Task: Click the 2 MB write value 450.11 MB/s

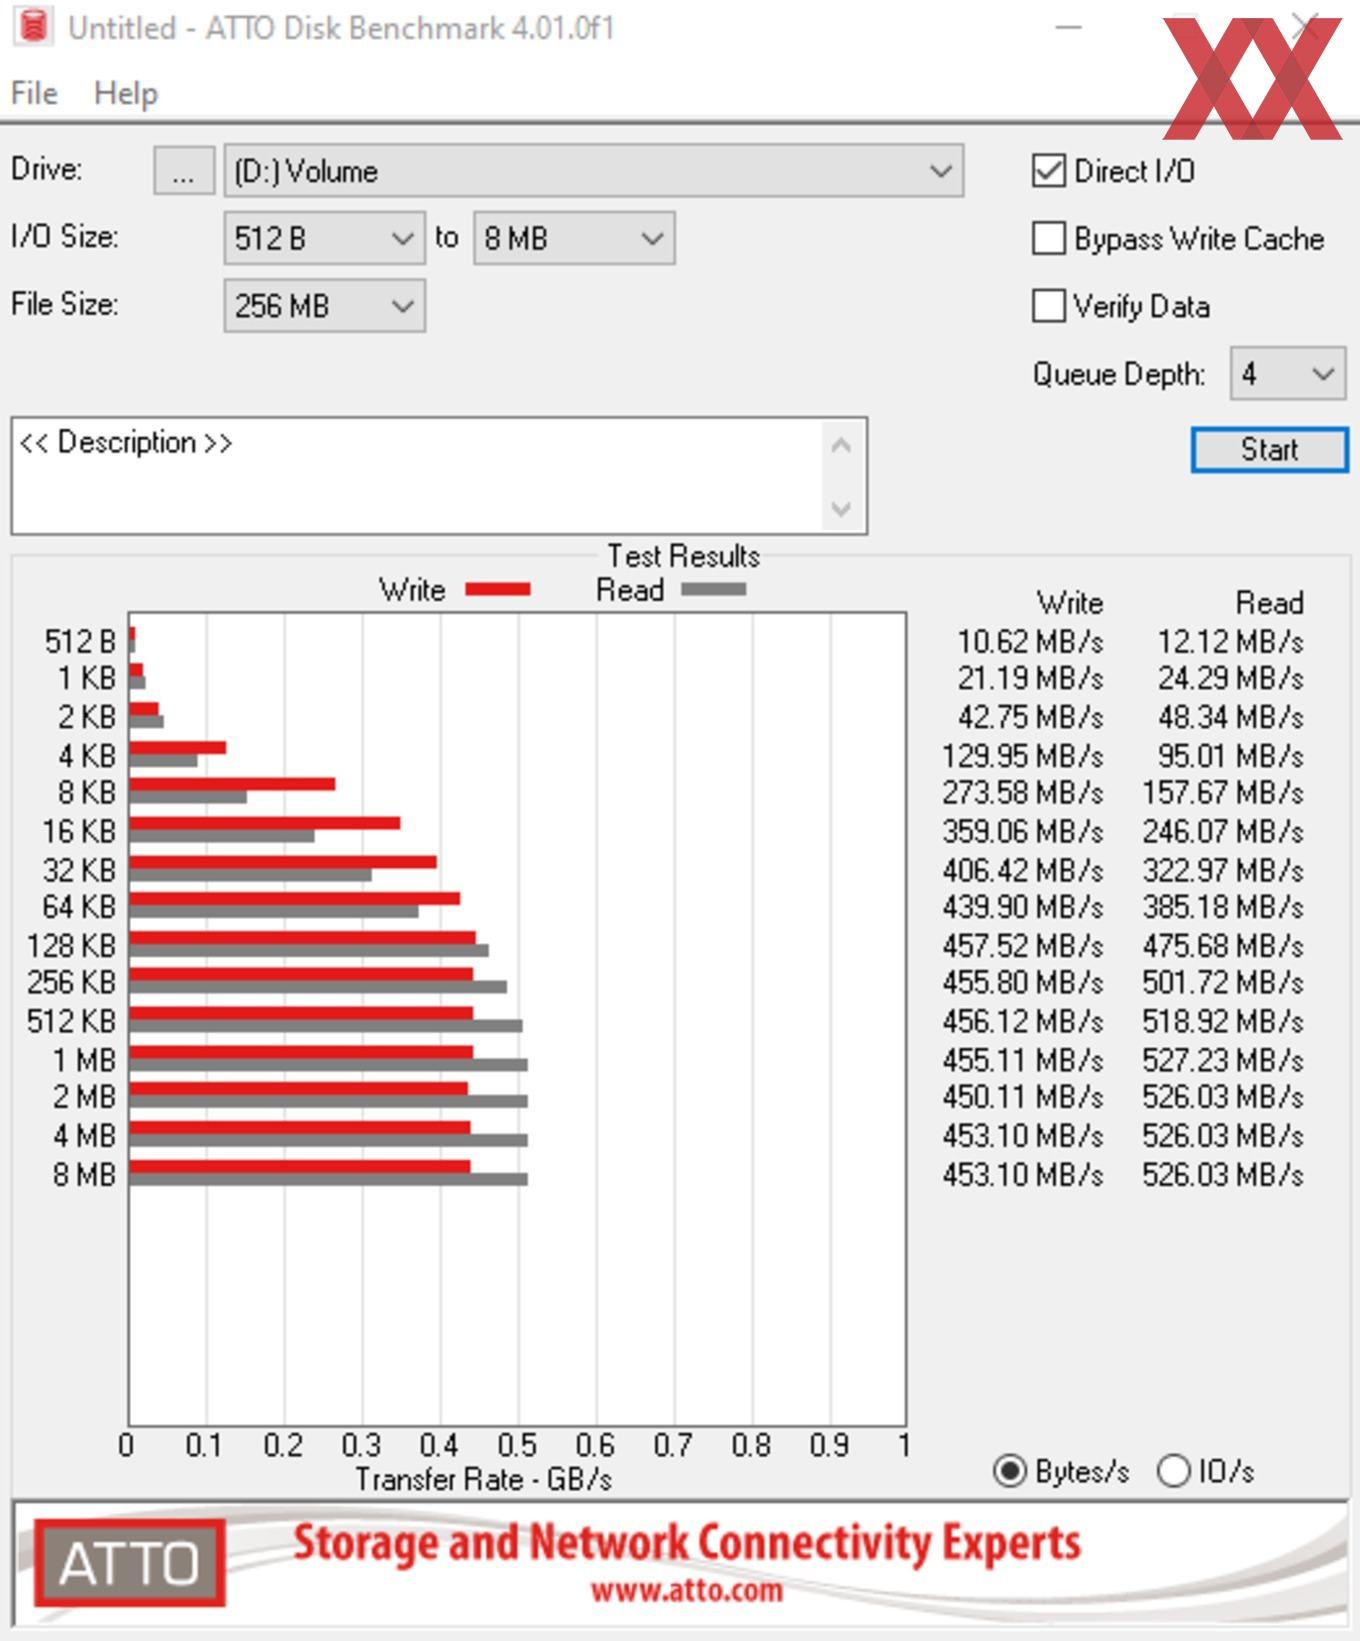Action: (x=1022, y=1097)
